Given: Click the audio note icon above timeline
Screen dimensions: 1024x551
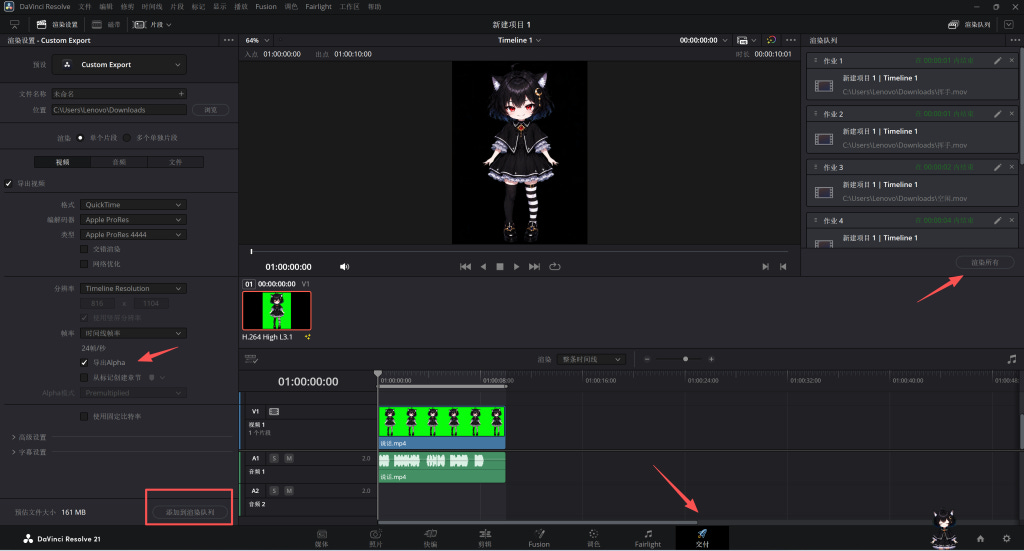Looking at the screenshot, I should [x=1012, y=359].
